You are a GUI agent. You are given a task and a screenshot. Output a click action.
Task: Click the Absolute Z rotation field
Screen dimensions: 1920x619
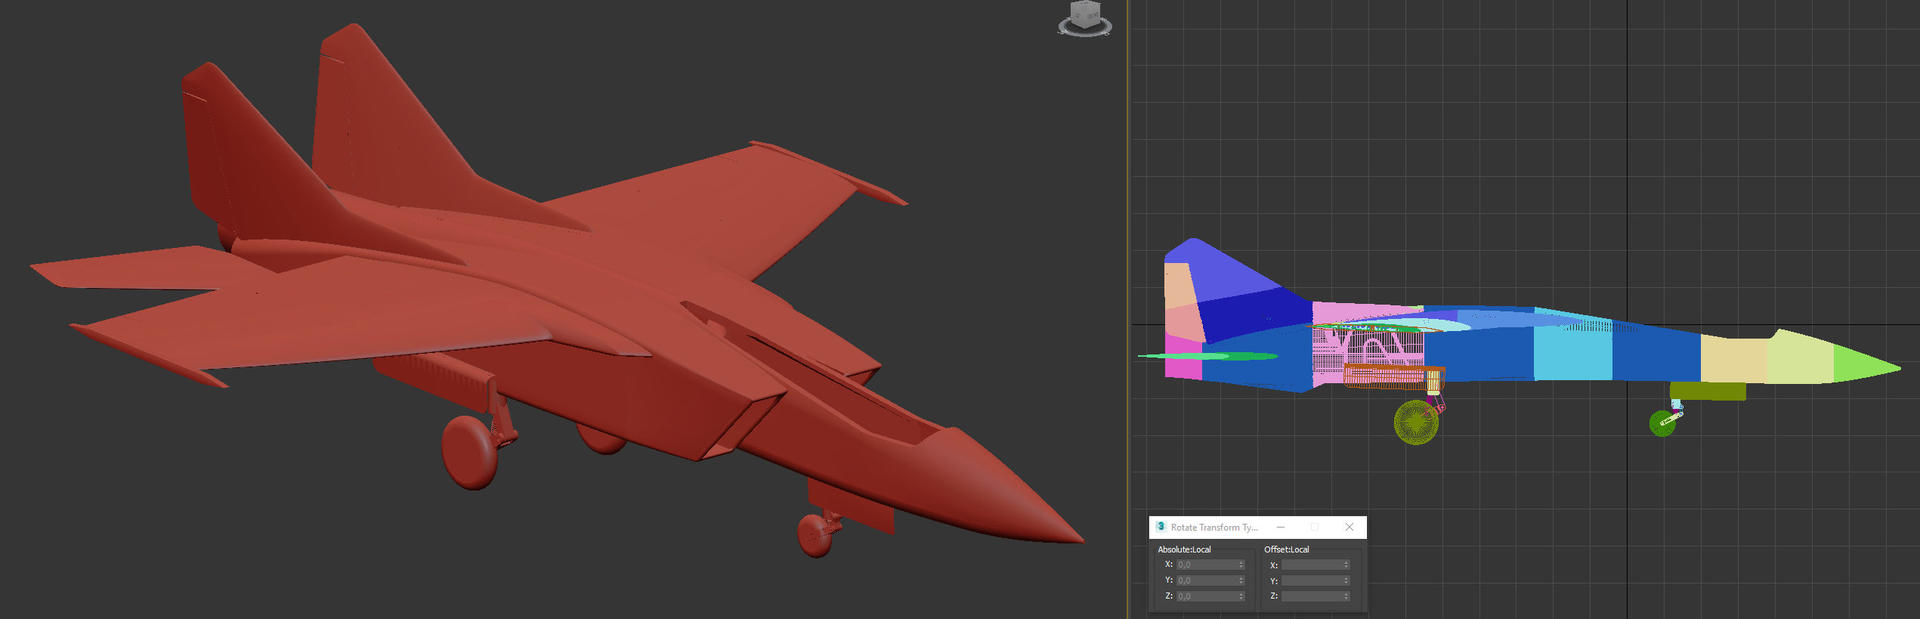1206,597
